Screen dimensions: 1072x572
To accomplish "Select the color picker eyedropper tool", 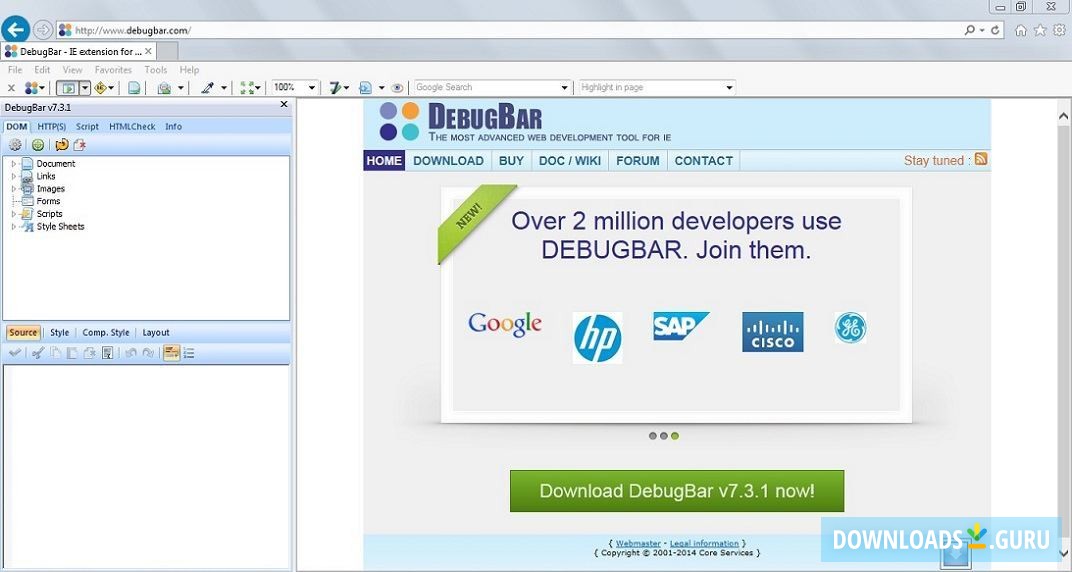I will coord(207,87).
